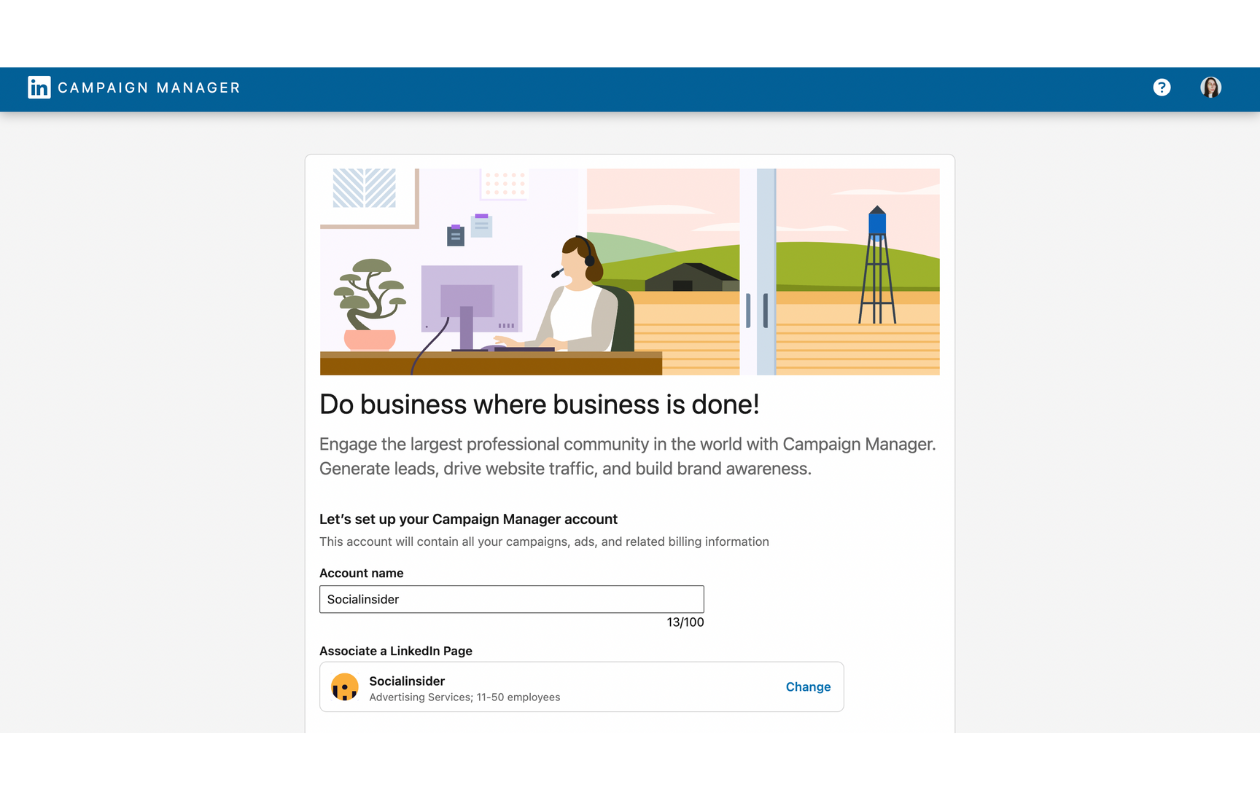Click the bold Socialinsider page name
The image size is (1260, 800).
coord(407,681)
